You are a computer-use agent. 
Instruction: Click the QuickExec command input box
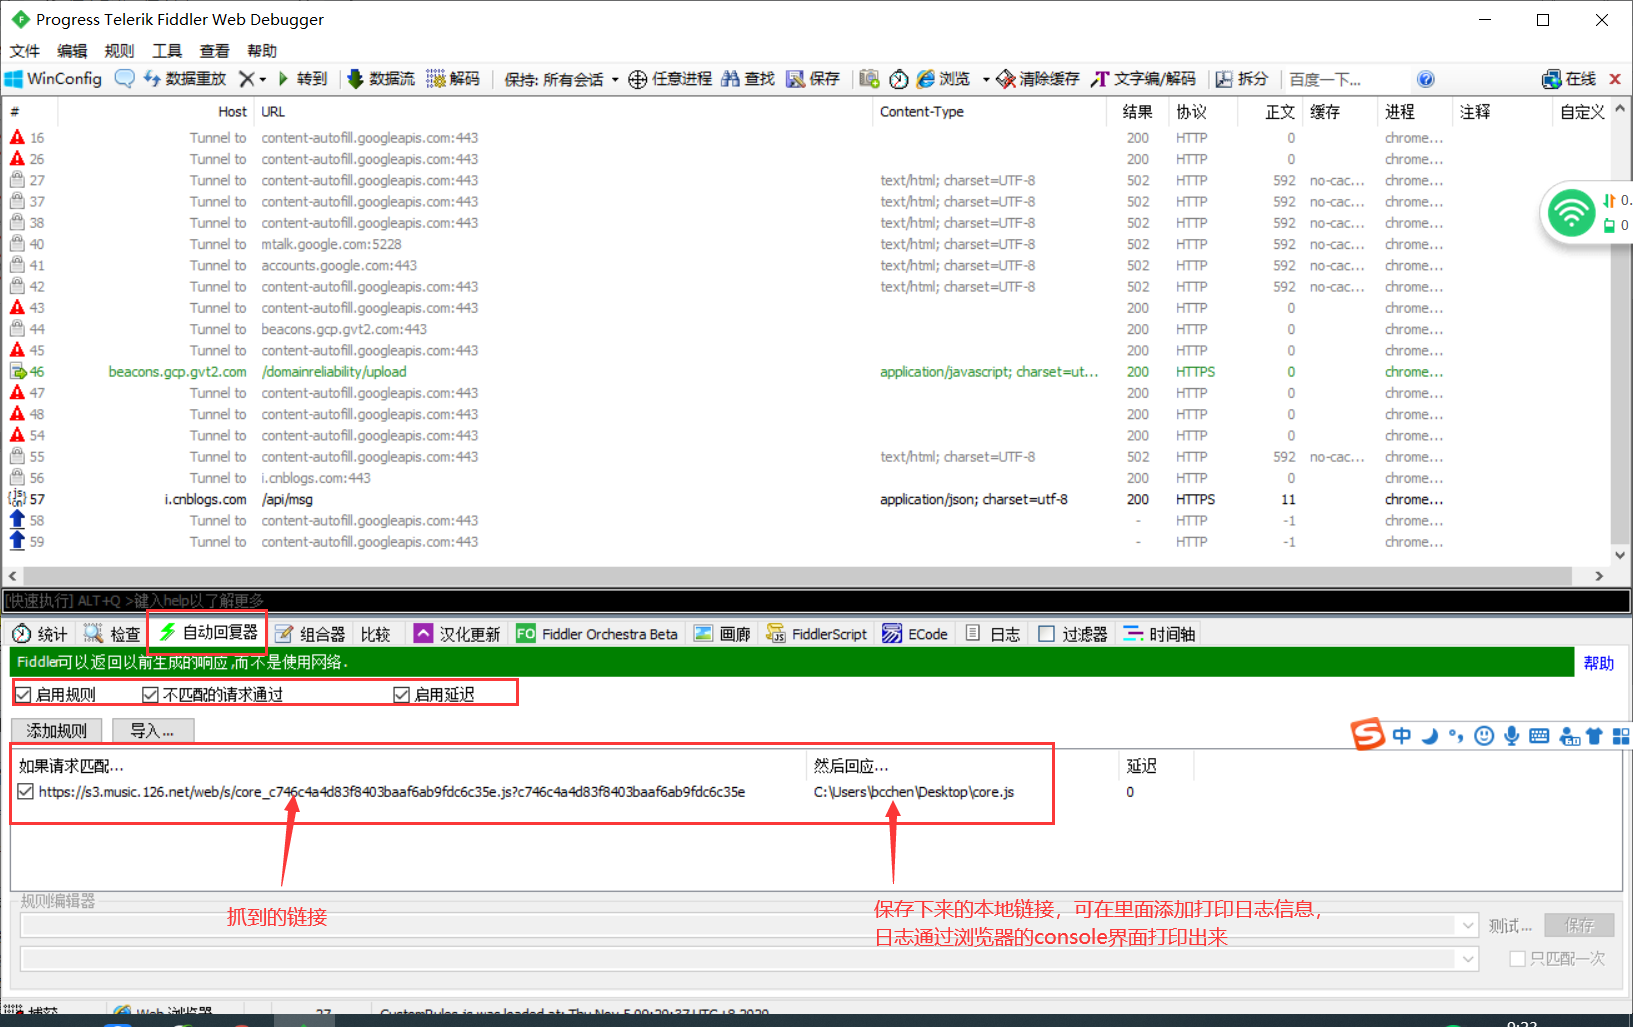[x=816, y=600]
